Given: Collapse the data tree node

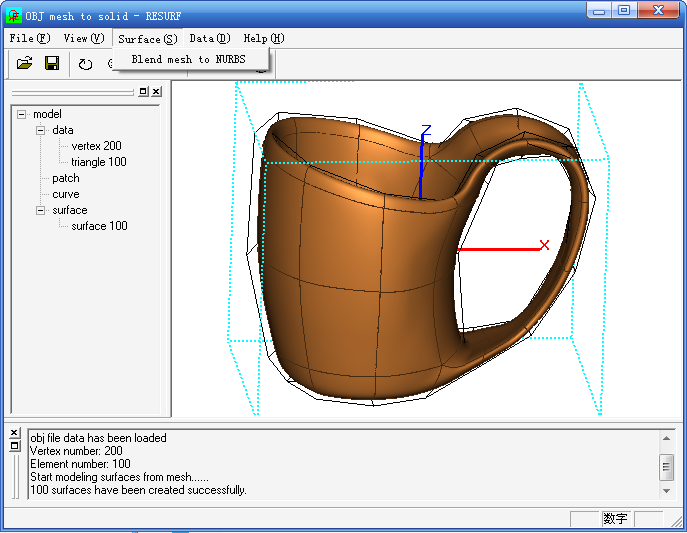Looking at the screenshot, I should [x=40, y=131].
